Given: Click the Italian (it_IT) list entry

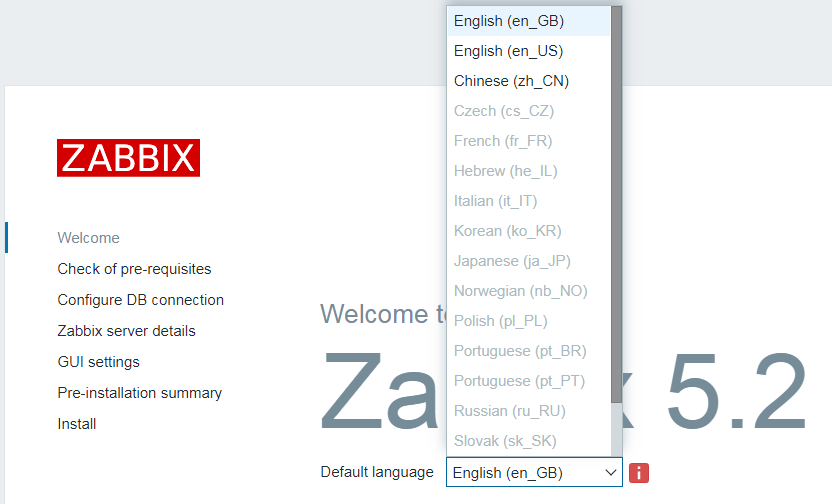Looking at the screenshot, I should point(529,201).
